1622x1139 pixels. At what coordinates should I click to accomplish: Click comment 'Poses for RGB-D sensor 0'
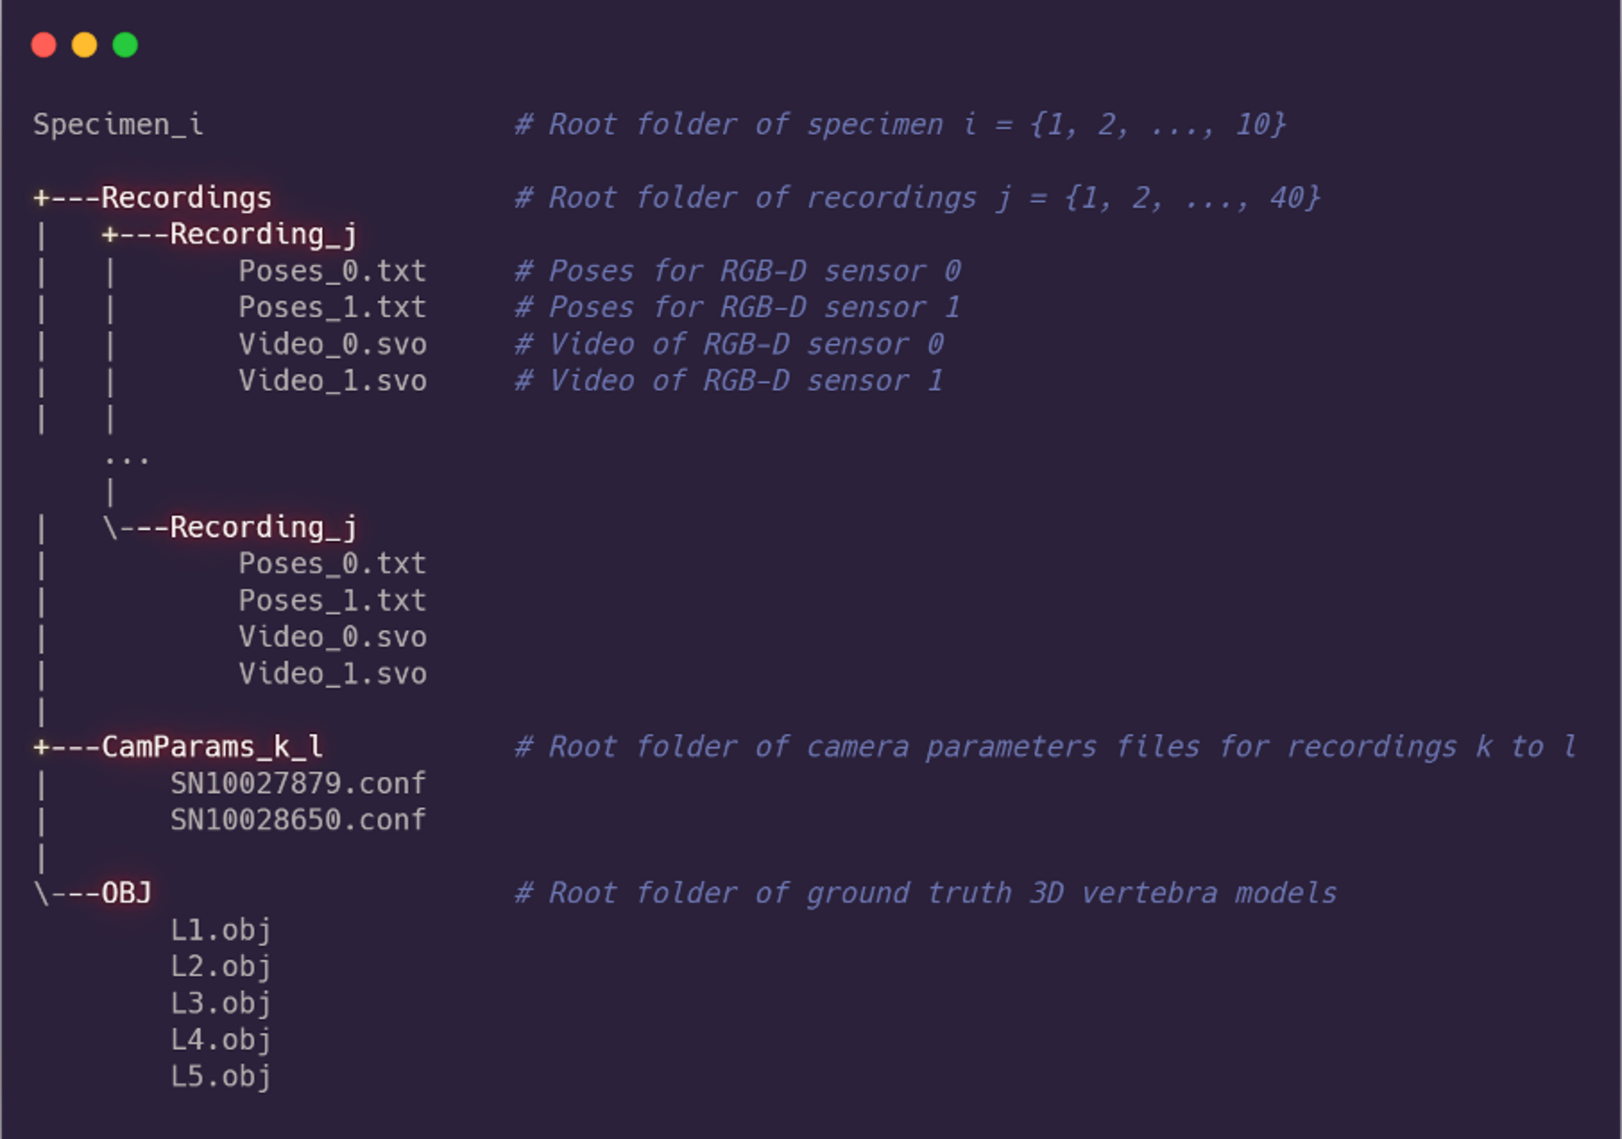click(x=738, y=270)
